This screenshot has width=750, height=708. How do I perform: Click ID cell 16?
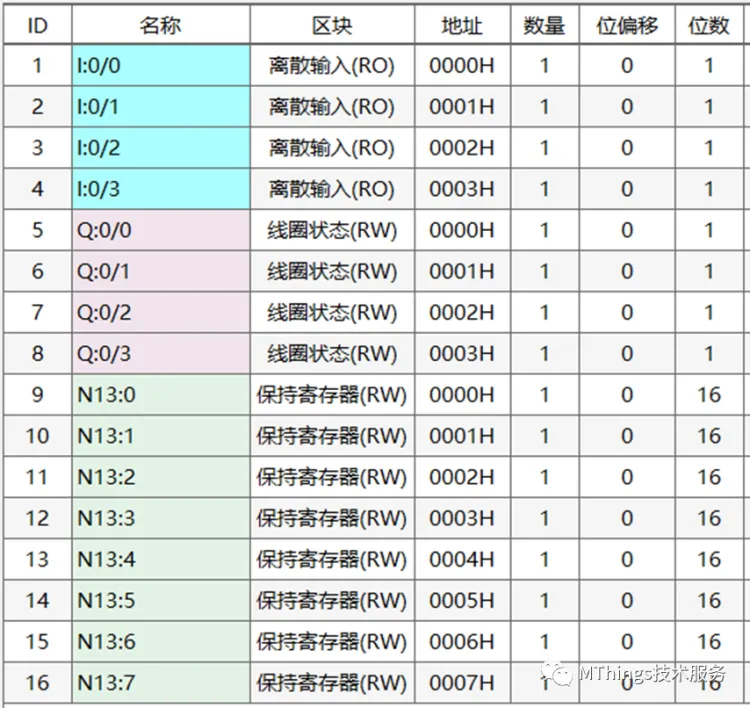[38, 683]
